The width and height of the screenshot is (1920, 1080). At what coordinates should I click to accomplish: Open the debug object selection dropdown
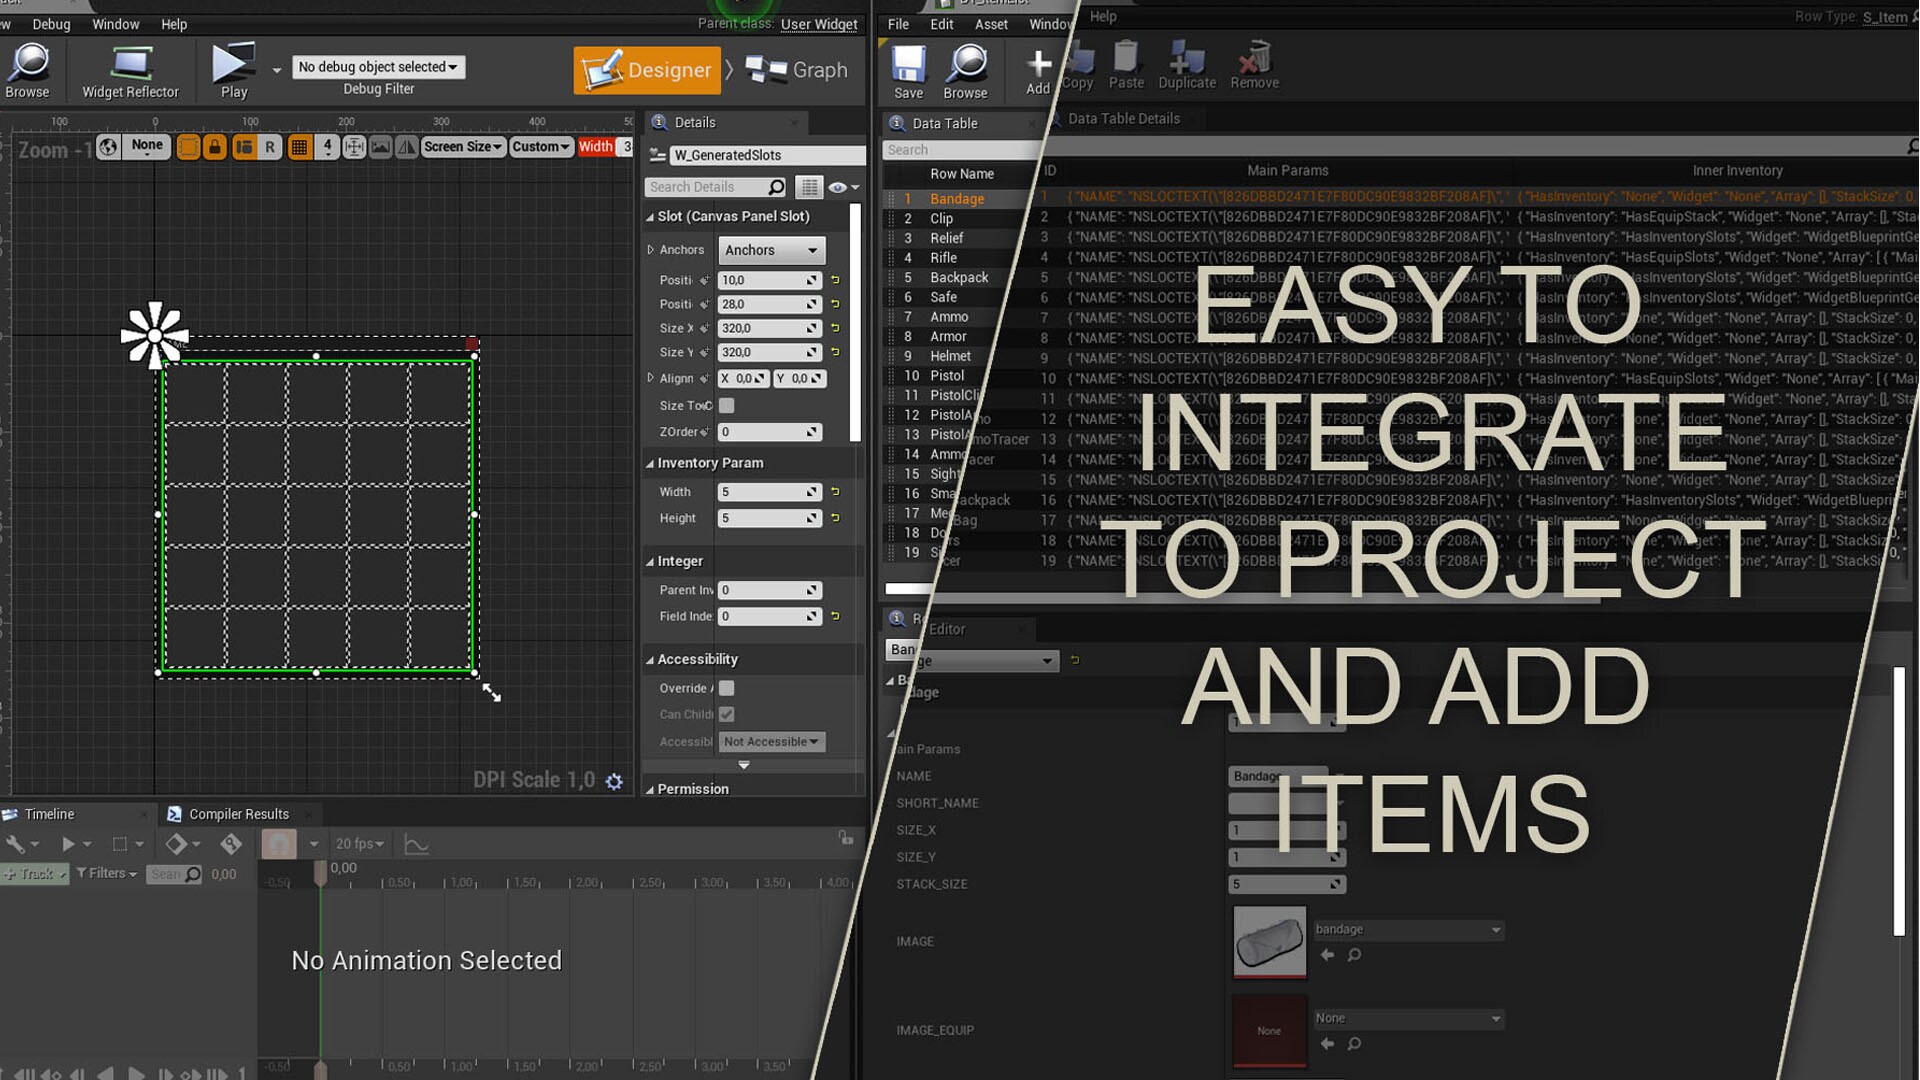tap(378, 67)
